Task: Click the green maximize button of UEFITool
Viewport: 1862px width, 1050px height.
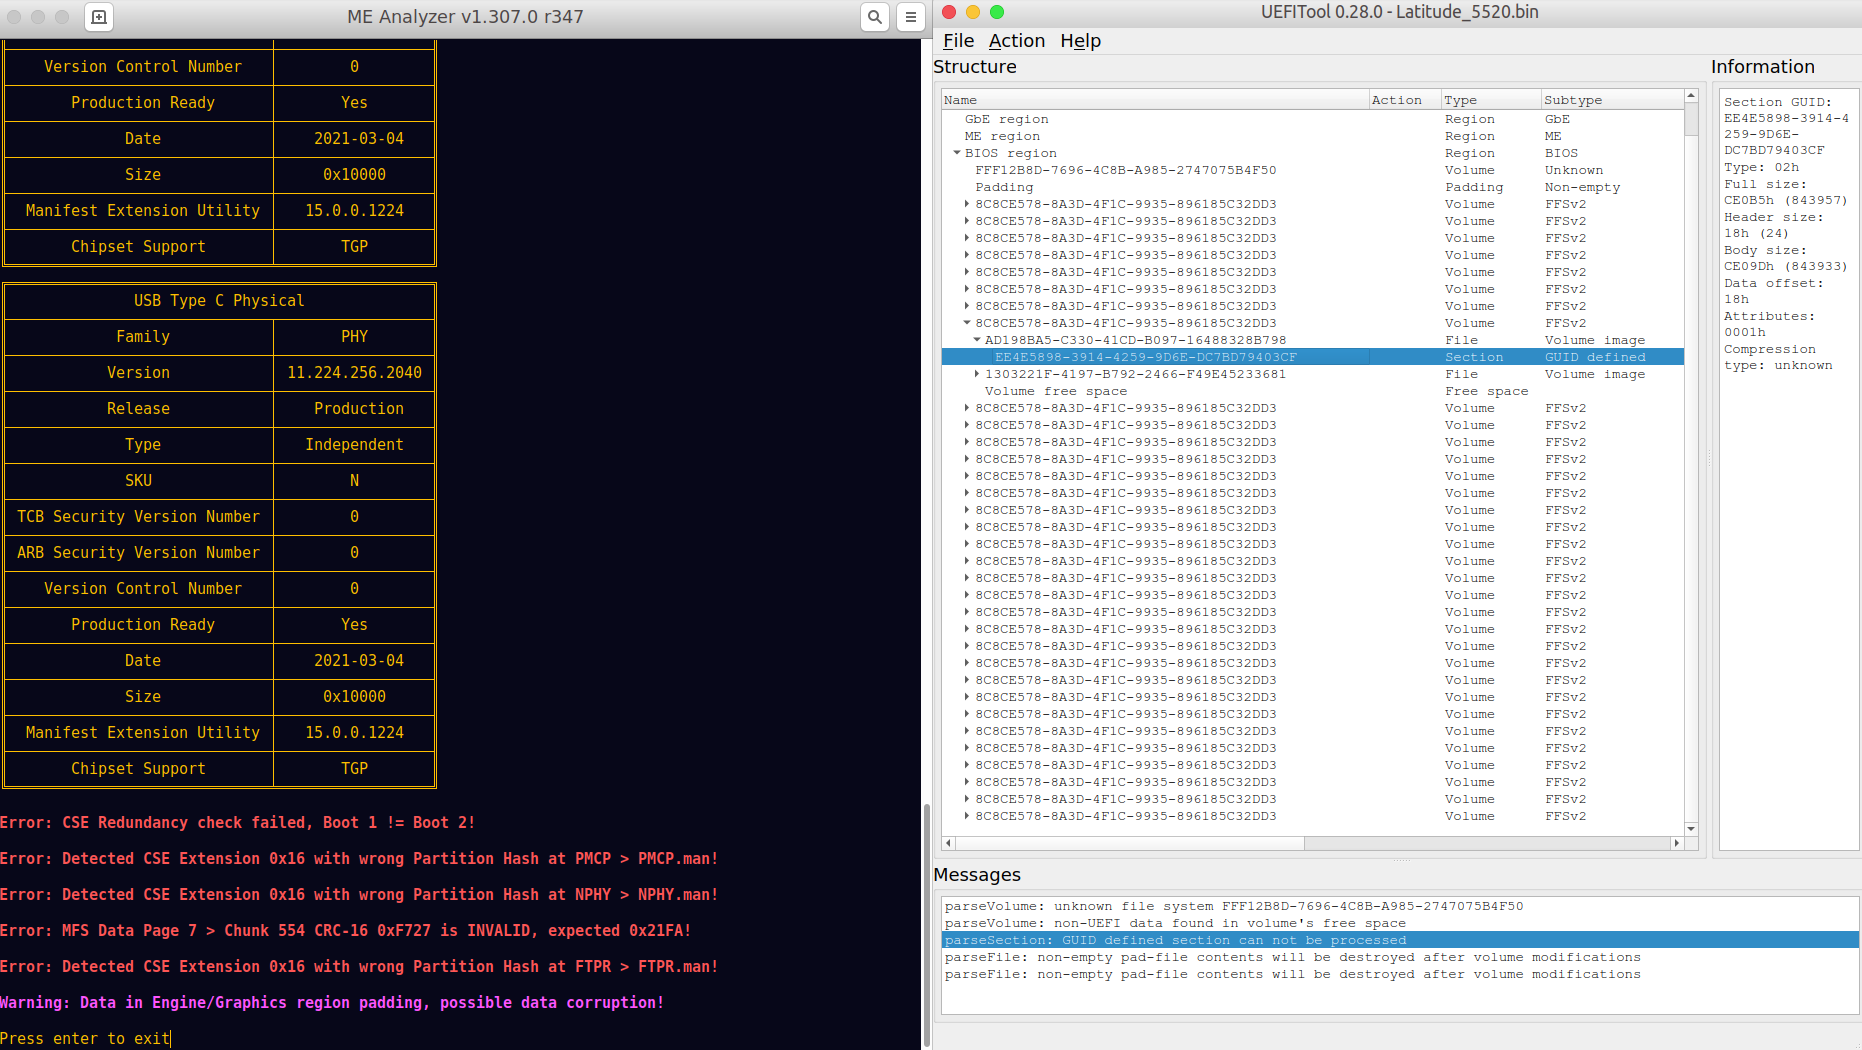Action: click(x=996, y=12)
